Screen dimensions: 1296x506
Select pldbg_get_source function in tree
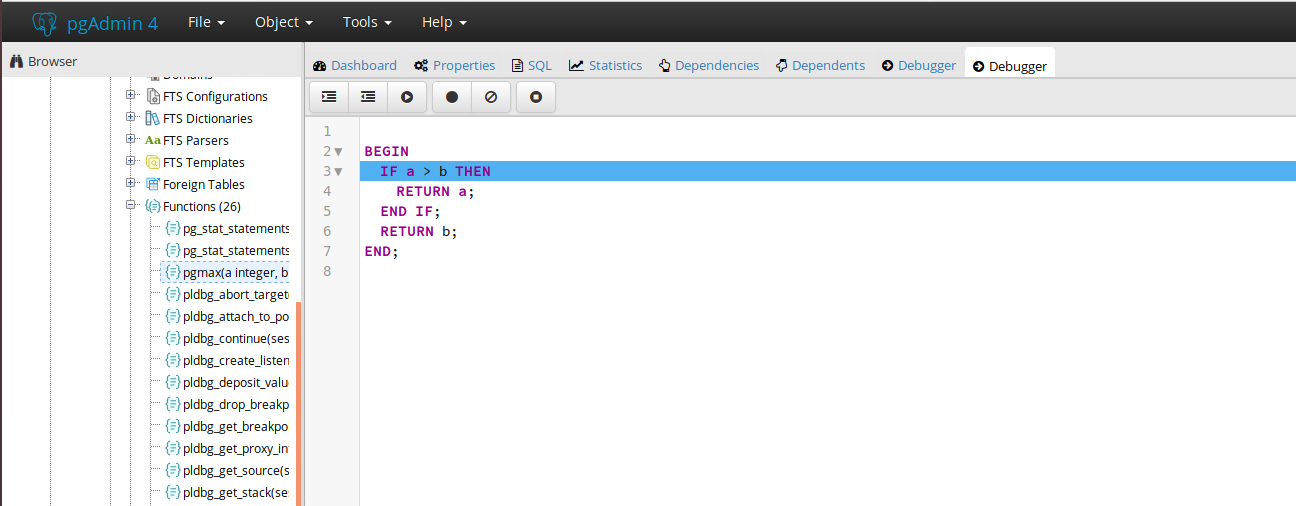[235, 470]
